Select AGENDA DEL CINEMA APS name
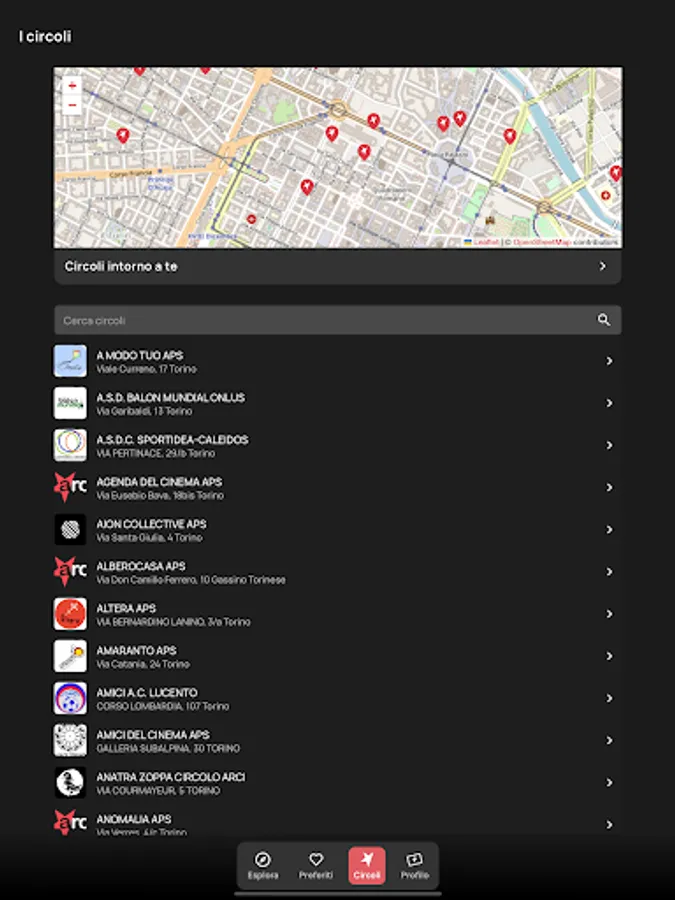Image resolution: width=675 pixels, height=900 pixels. 159,482
